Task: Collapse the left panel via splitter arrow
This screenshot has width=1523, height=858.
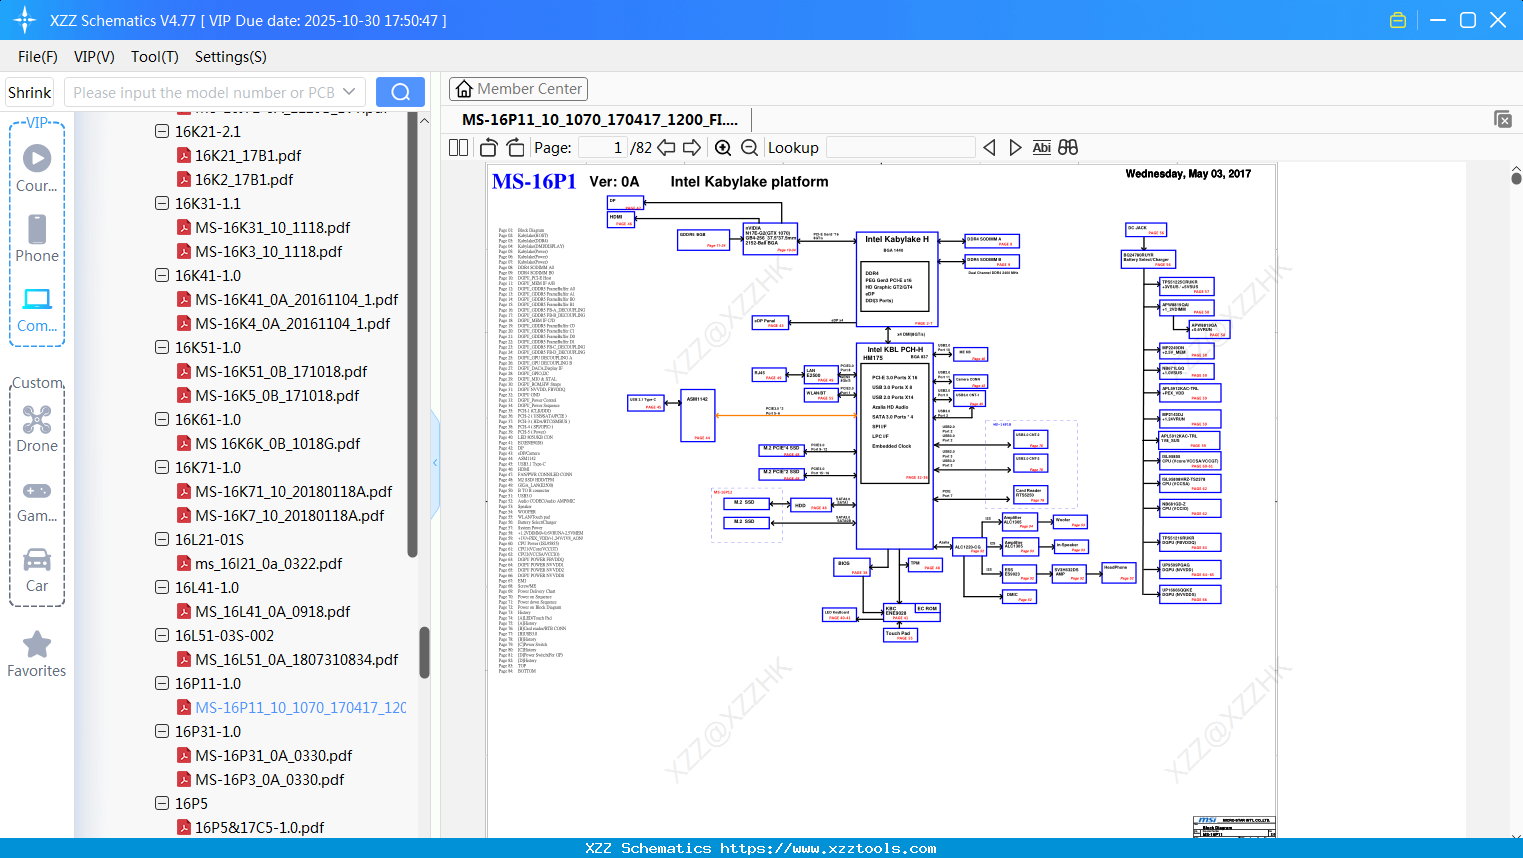Action: point(435,463)
